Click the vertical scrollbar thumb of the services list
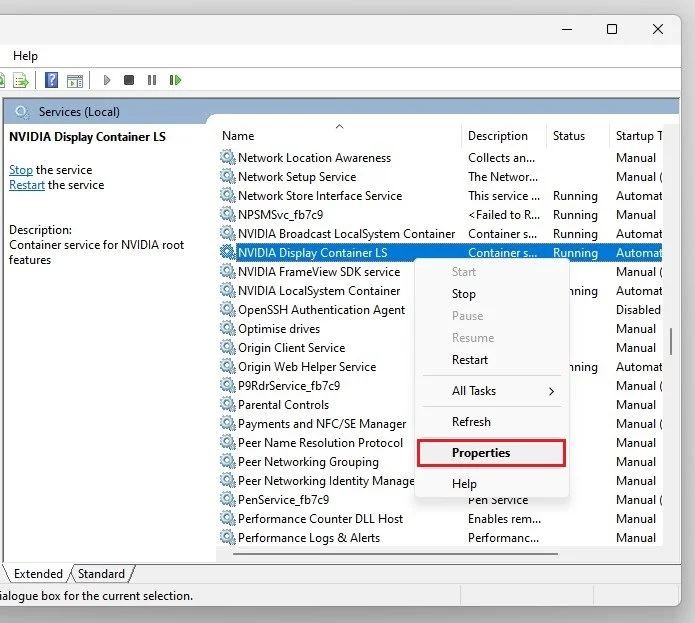695x623 pixels. (671, 341)
